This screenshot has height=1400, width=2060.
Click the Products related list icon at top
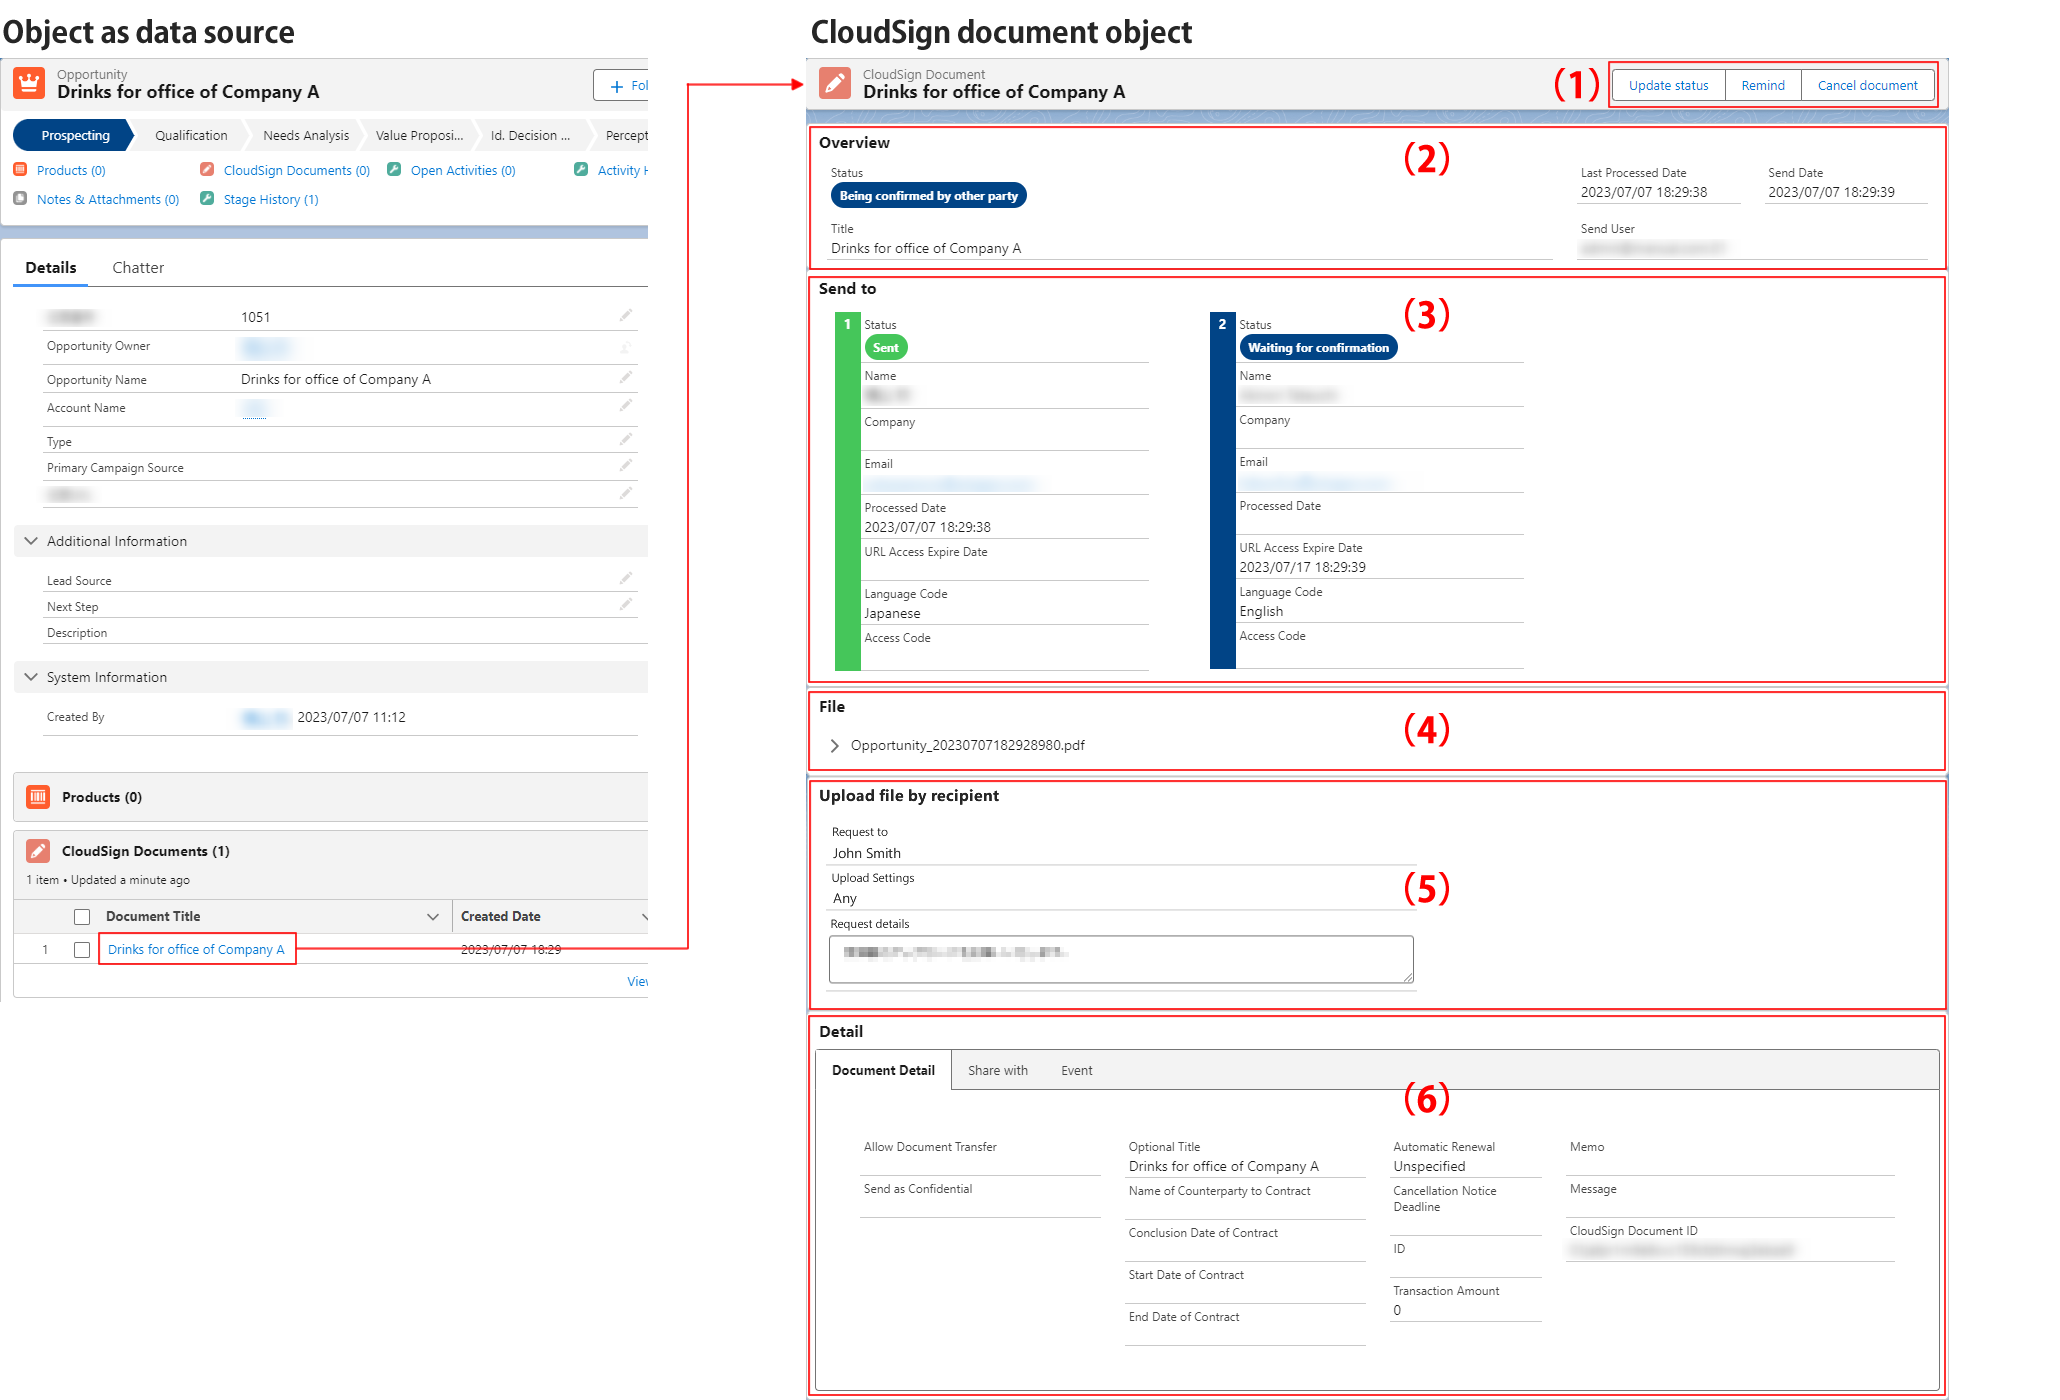20,169
